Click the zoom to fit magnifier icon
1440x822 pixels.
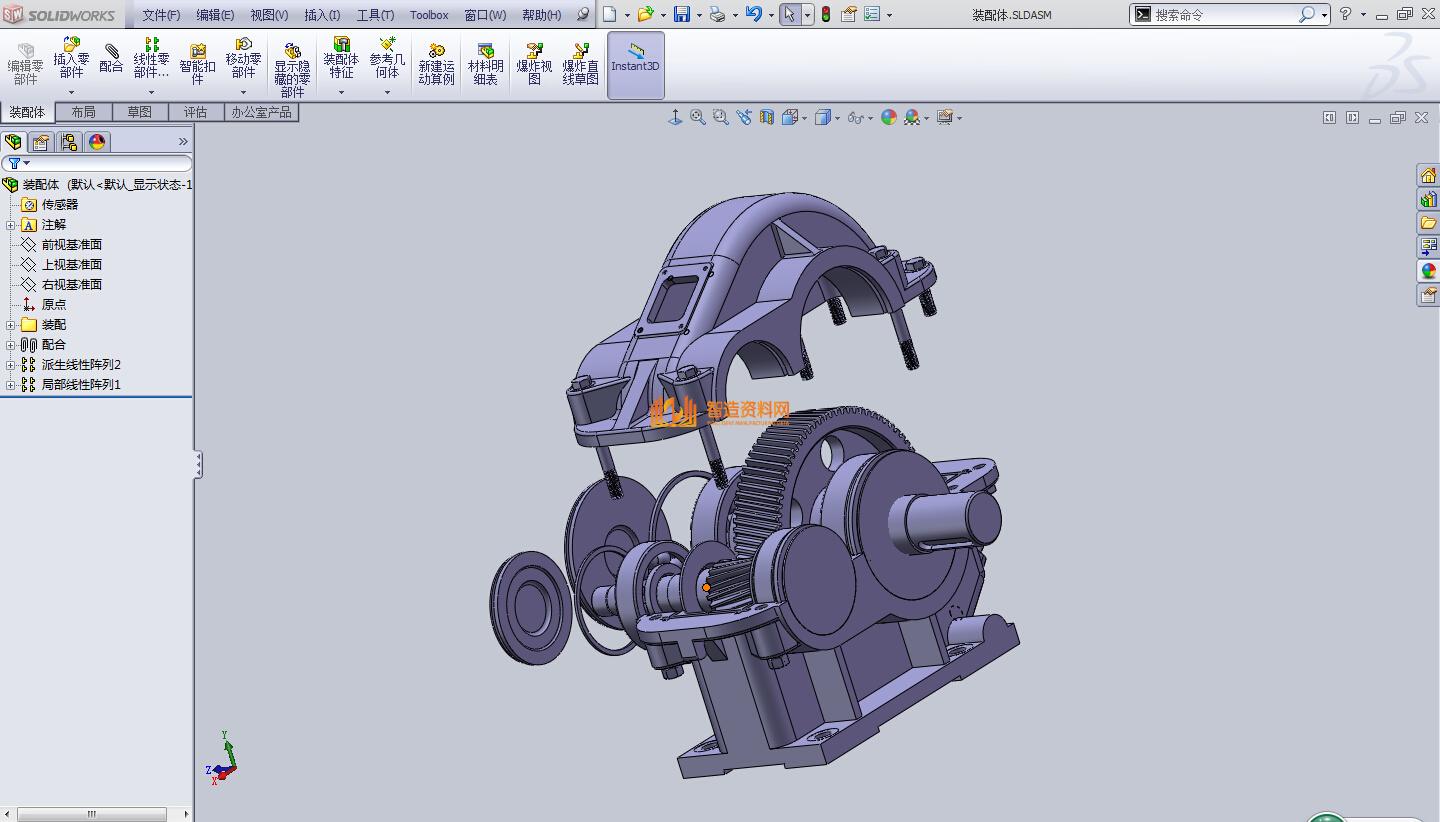698,118
